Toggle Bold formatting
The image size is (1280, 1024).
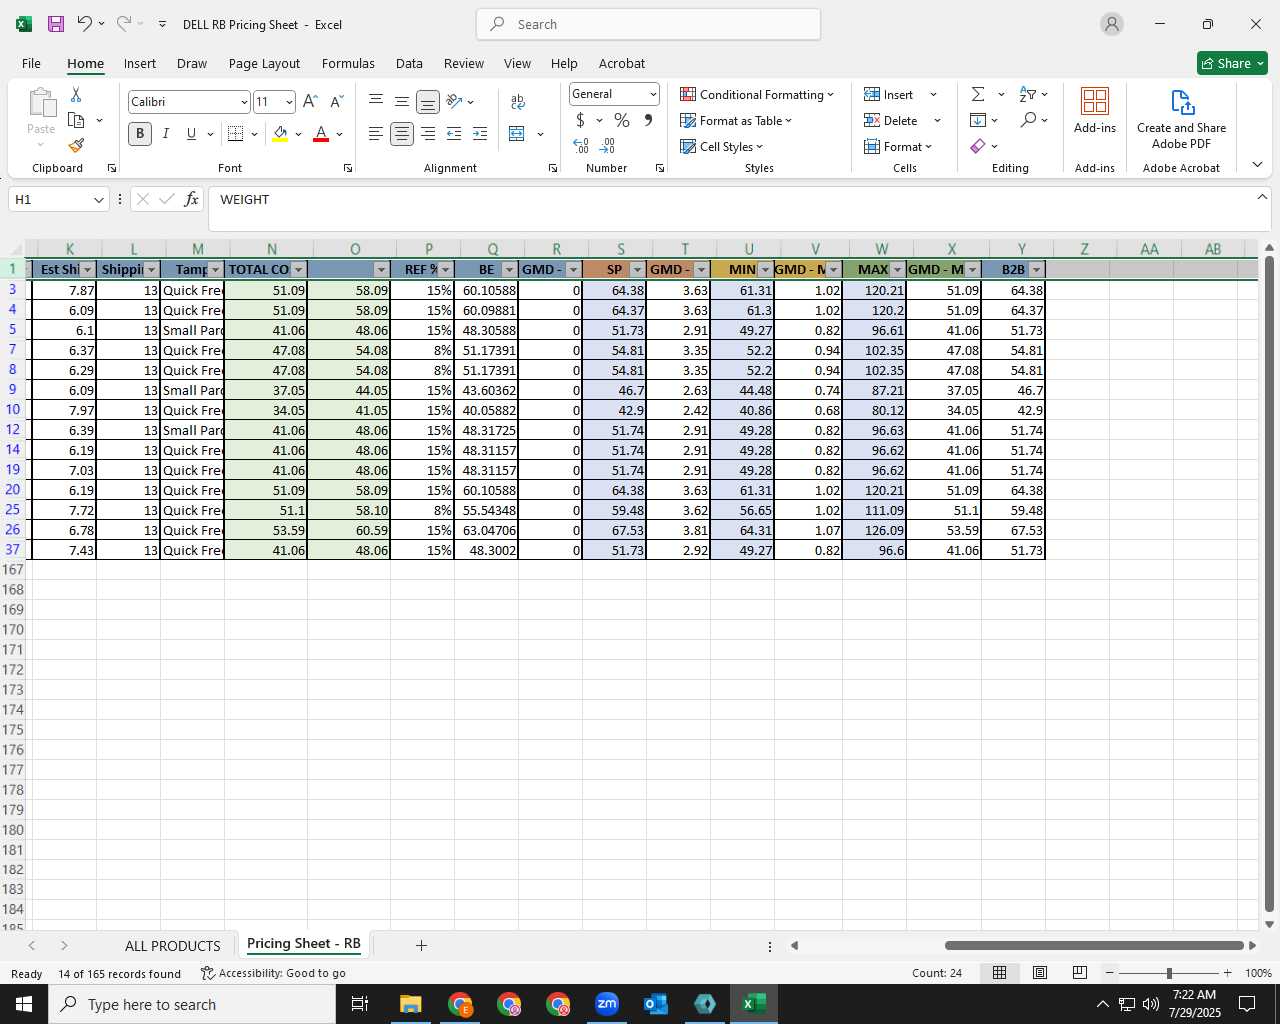140,134
